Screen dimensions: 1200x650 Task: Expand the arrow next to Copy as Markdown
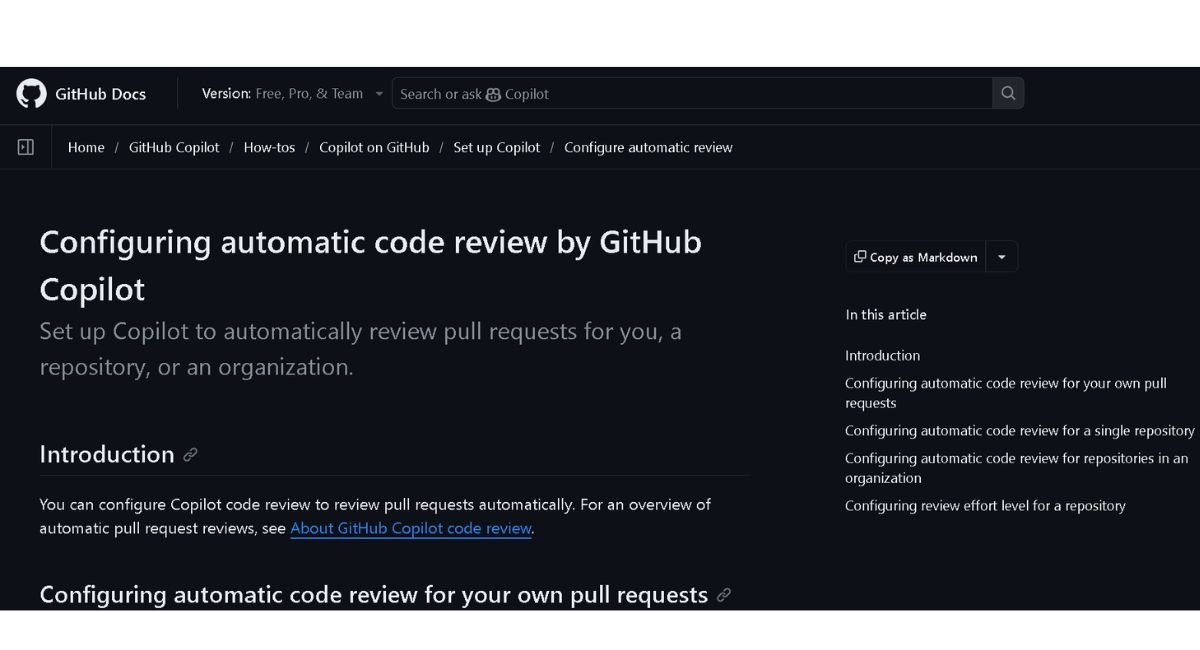tap(1002, 257)
